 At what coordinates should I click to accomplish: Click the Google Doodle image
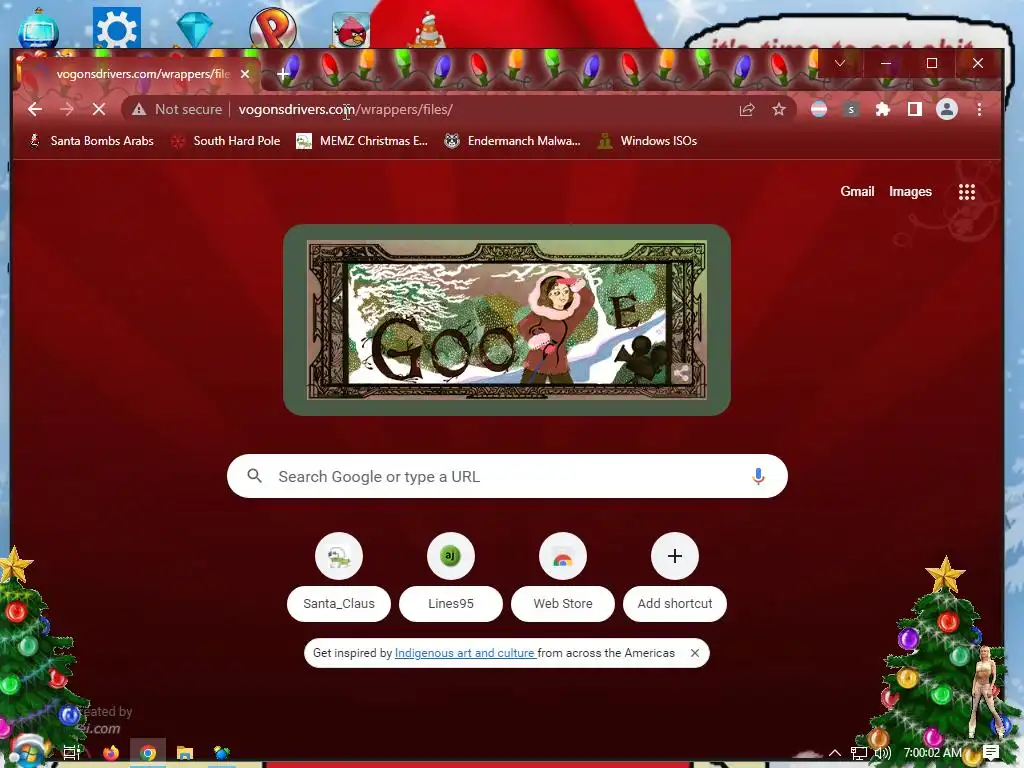(507, 320)
